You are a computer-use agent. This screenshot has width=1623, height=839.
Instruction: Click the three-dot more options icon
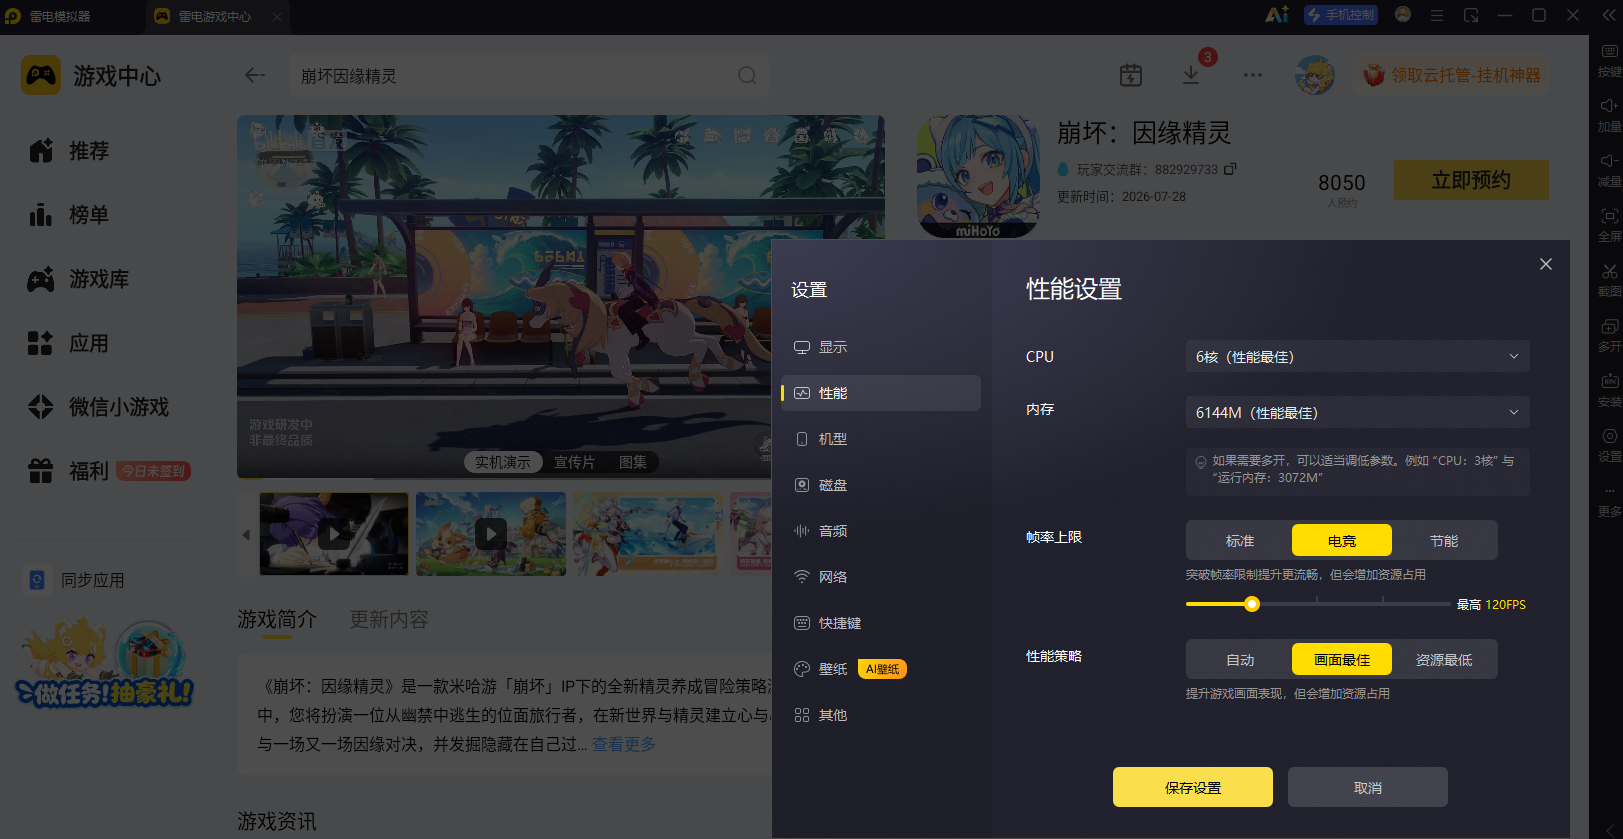pos(1253,75)
